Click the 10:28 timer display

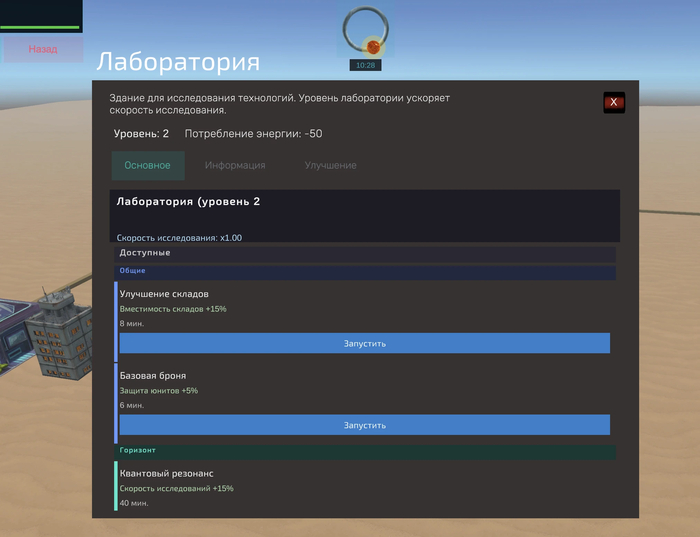click(x=366, y=65)
